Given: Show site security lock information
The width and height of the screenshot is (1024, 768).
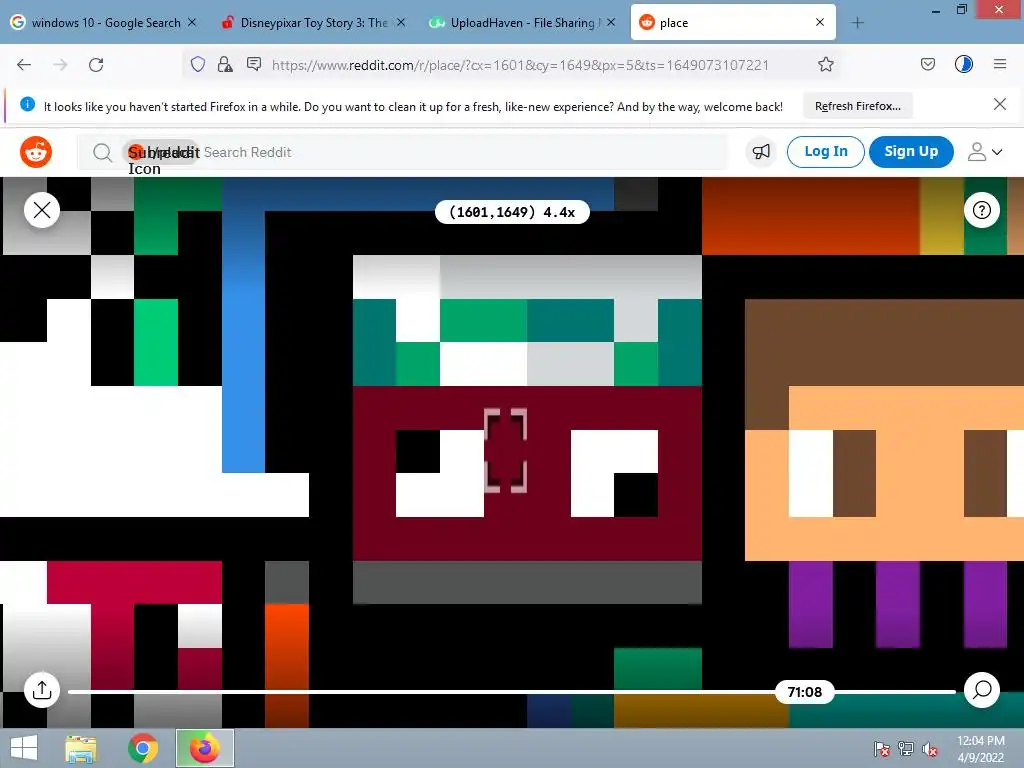Looking at the screenshot, I should tap(225, 64).
